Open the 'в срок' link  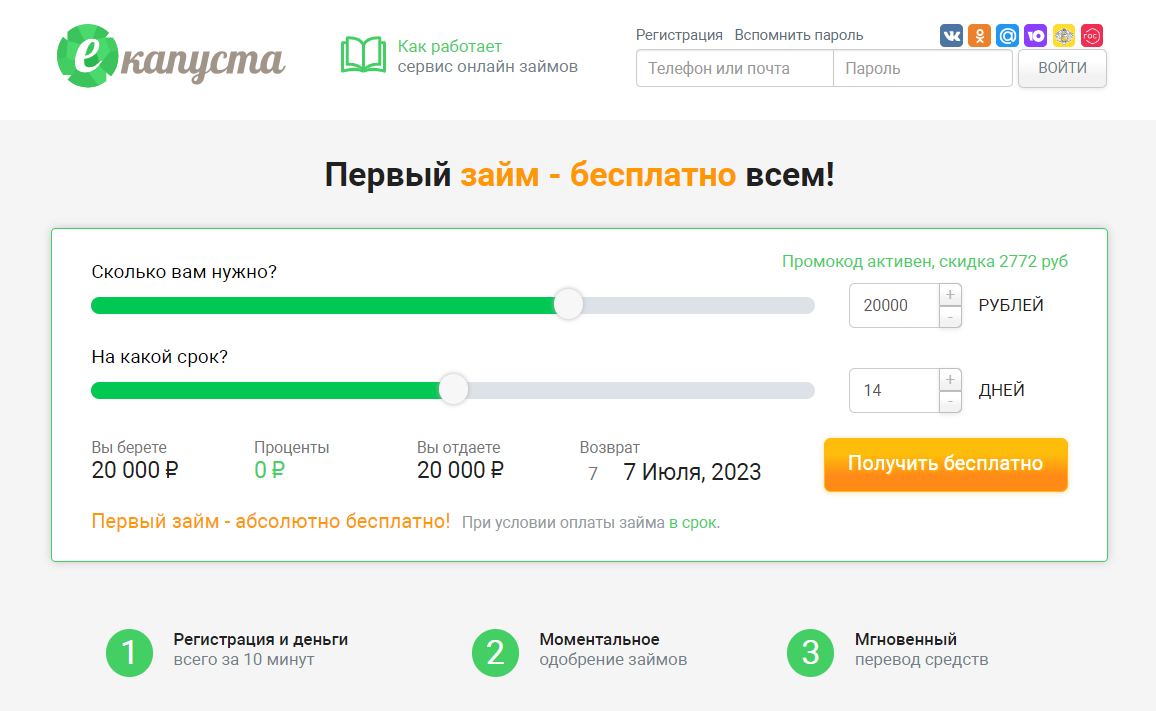coord(692,523)
